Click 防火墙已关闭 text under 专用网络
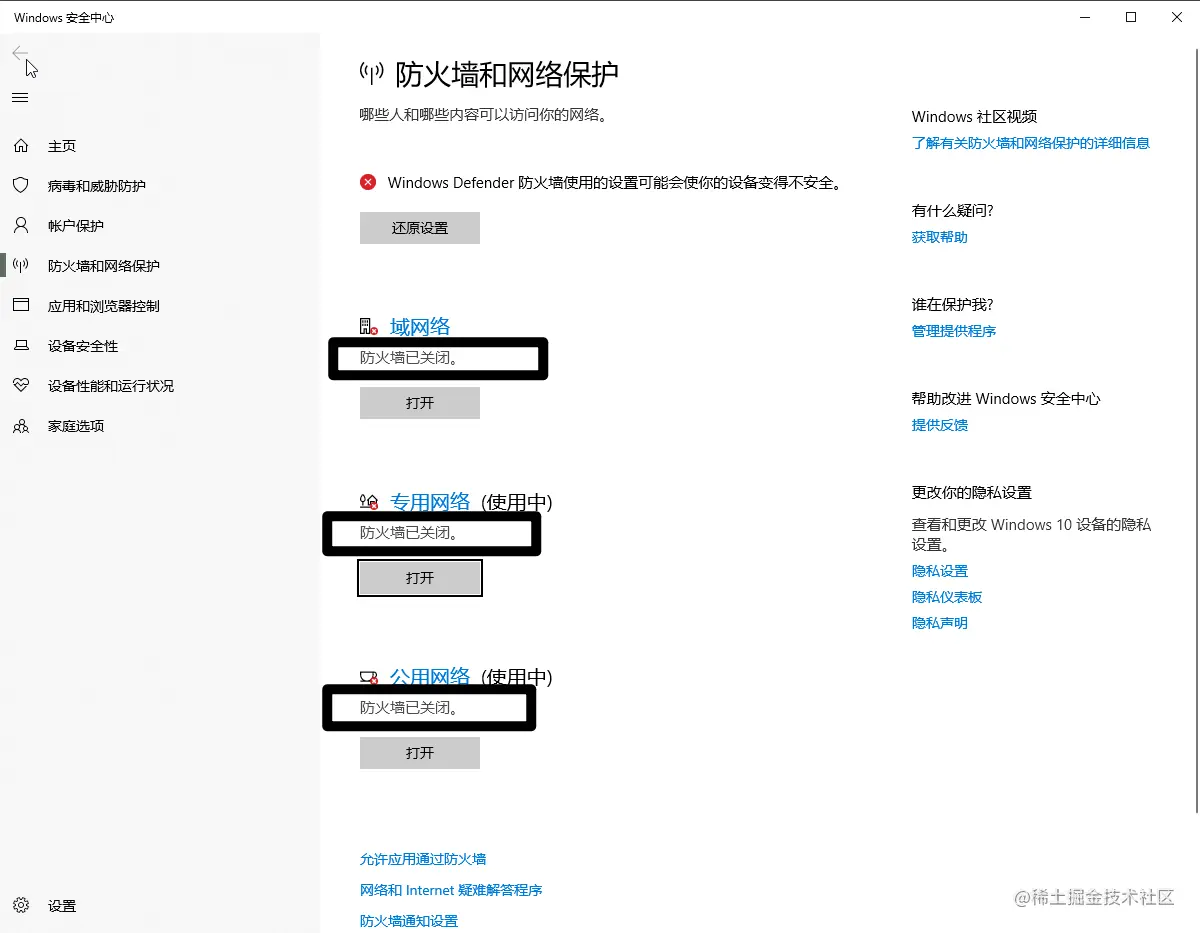The image size is (1200, 933). coord(409,533)
